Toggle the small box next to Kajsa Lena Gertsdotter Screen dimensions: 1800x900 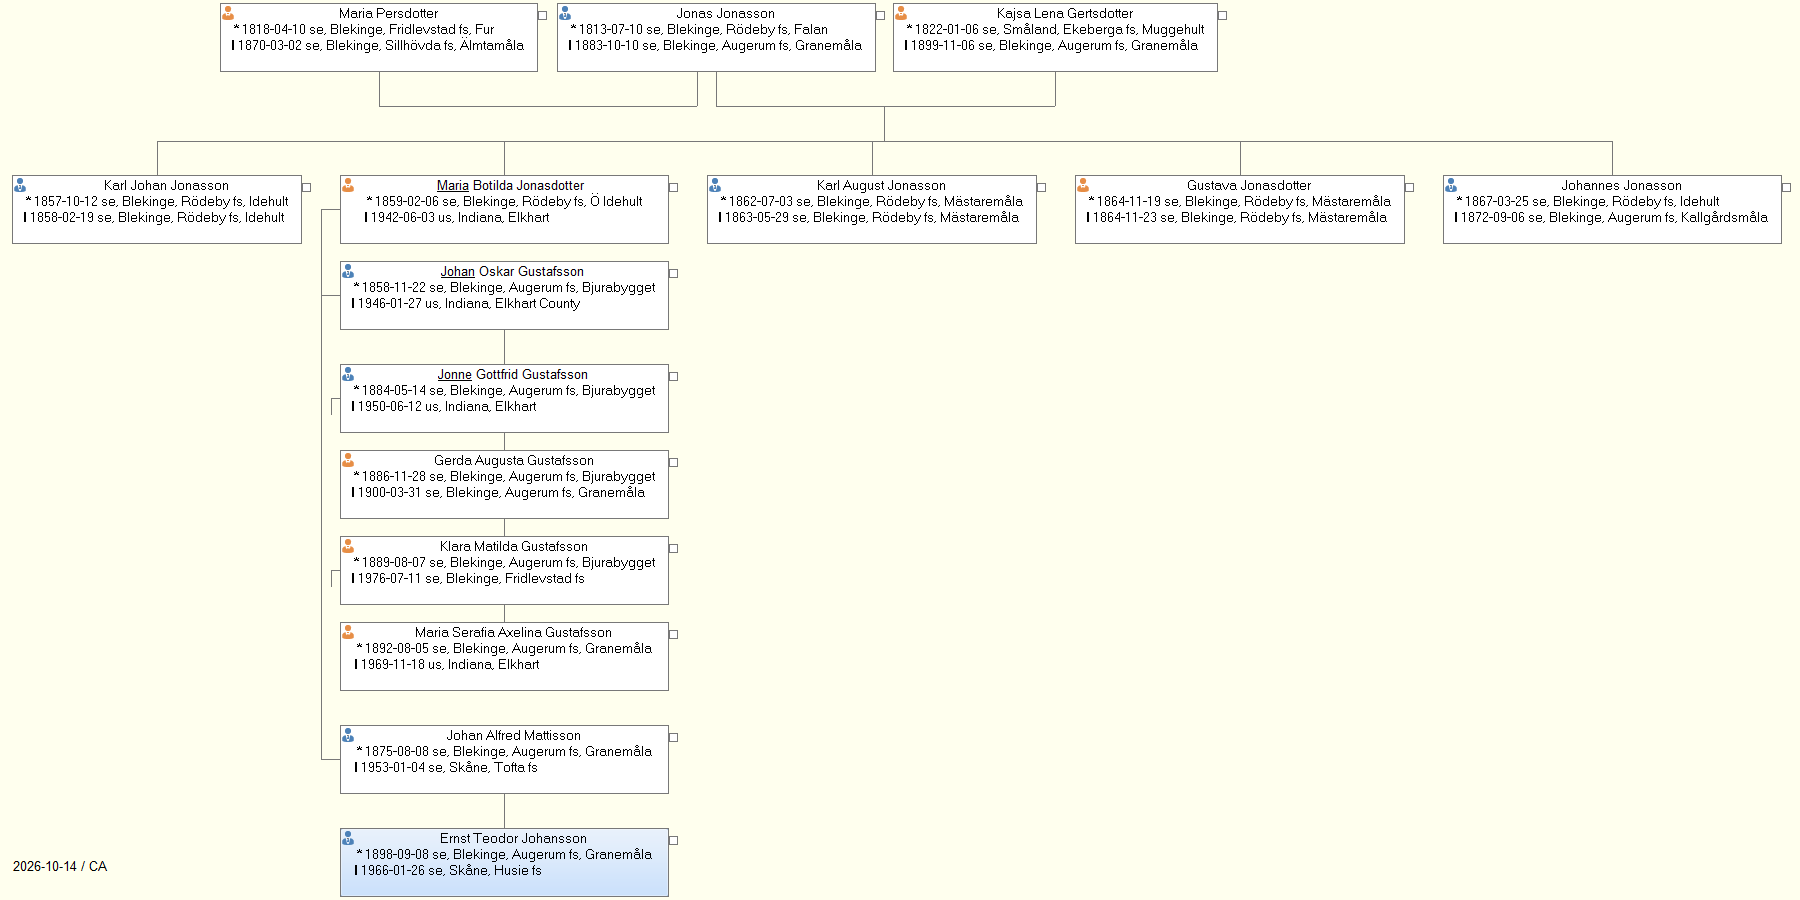(1222, 15)
